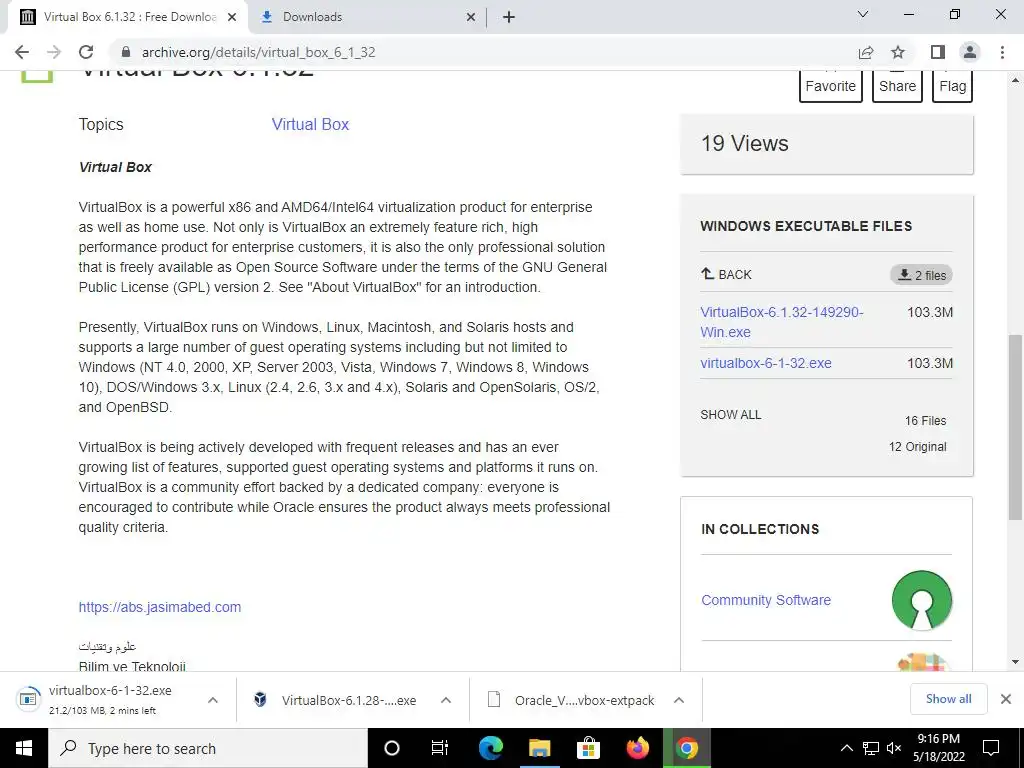This screenshot has width=1024, height=768.
Task: Share this page from the address bar
Action: 866,52
